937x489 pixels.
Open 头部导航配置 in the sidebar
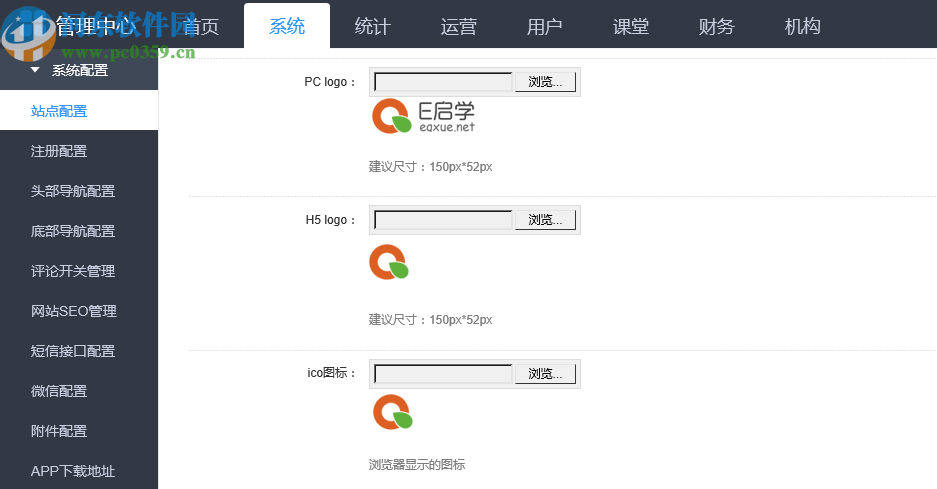(73, 191)
